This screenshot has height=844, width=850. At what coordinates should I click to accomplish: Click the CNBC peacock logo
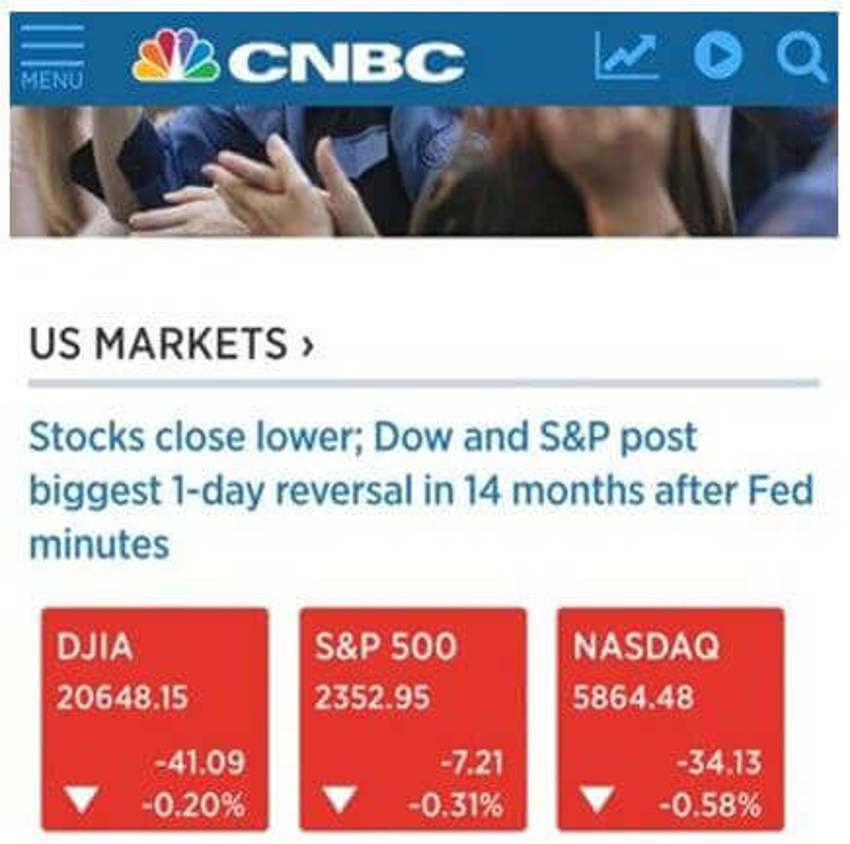coord(176,55)
